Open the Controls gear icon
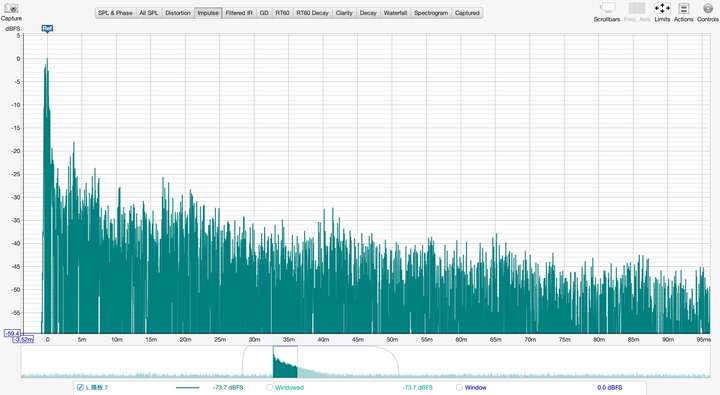The width and height of the screenshot is (720, 395). click(708, 8)
